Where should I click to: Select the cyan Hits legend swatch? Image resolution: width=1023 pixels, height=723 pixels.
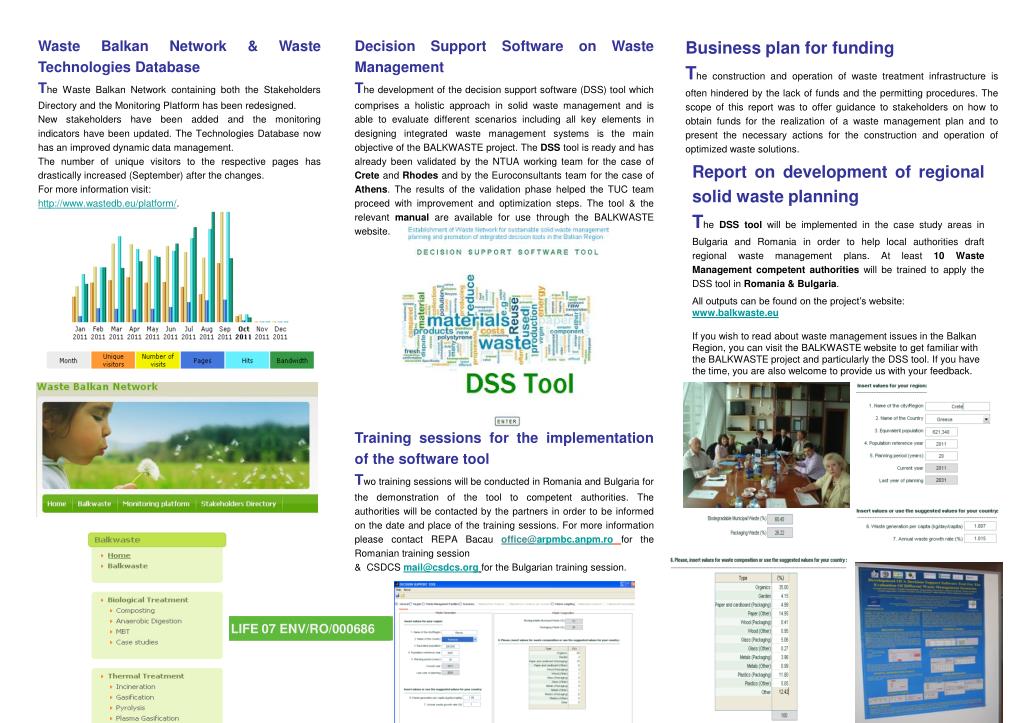(247, 360)
